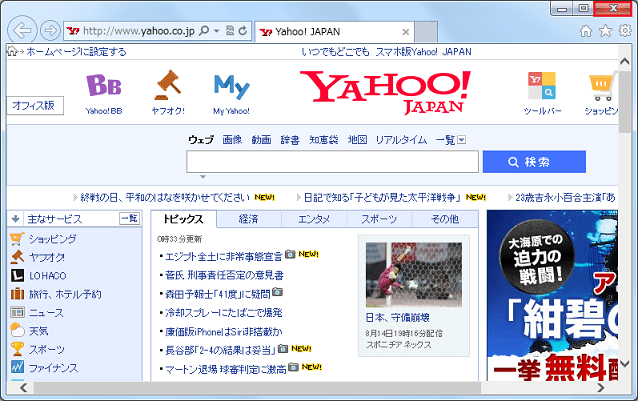
Task: Open ヤフオク! in the services sidebar
Action: coord(47,257)
